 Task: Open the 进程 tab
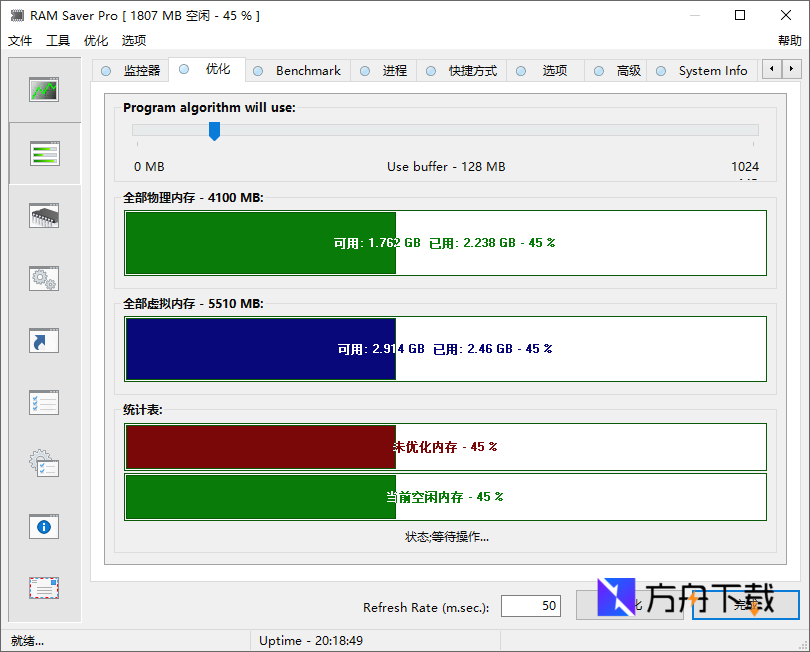click(x=392, y=70)
